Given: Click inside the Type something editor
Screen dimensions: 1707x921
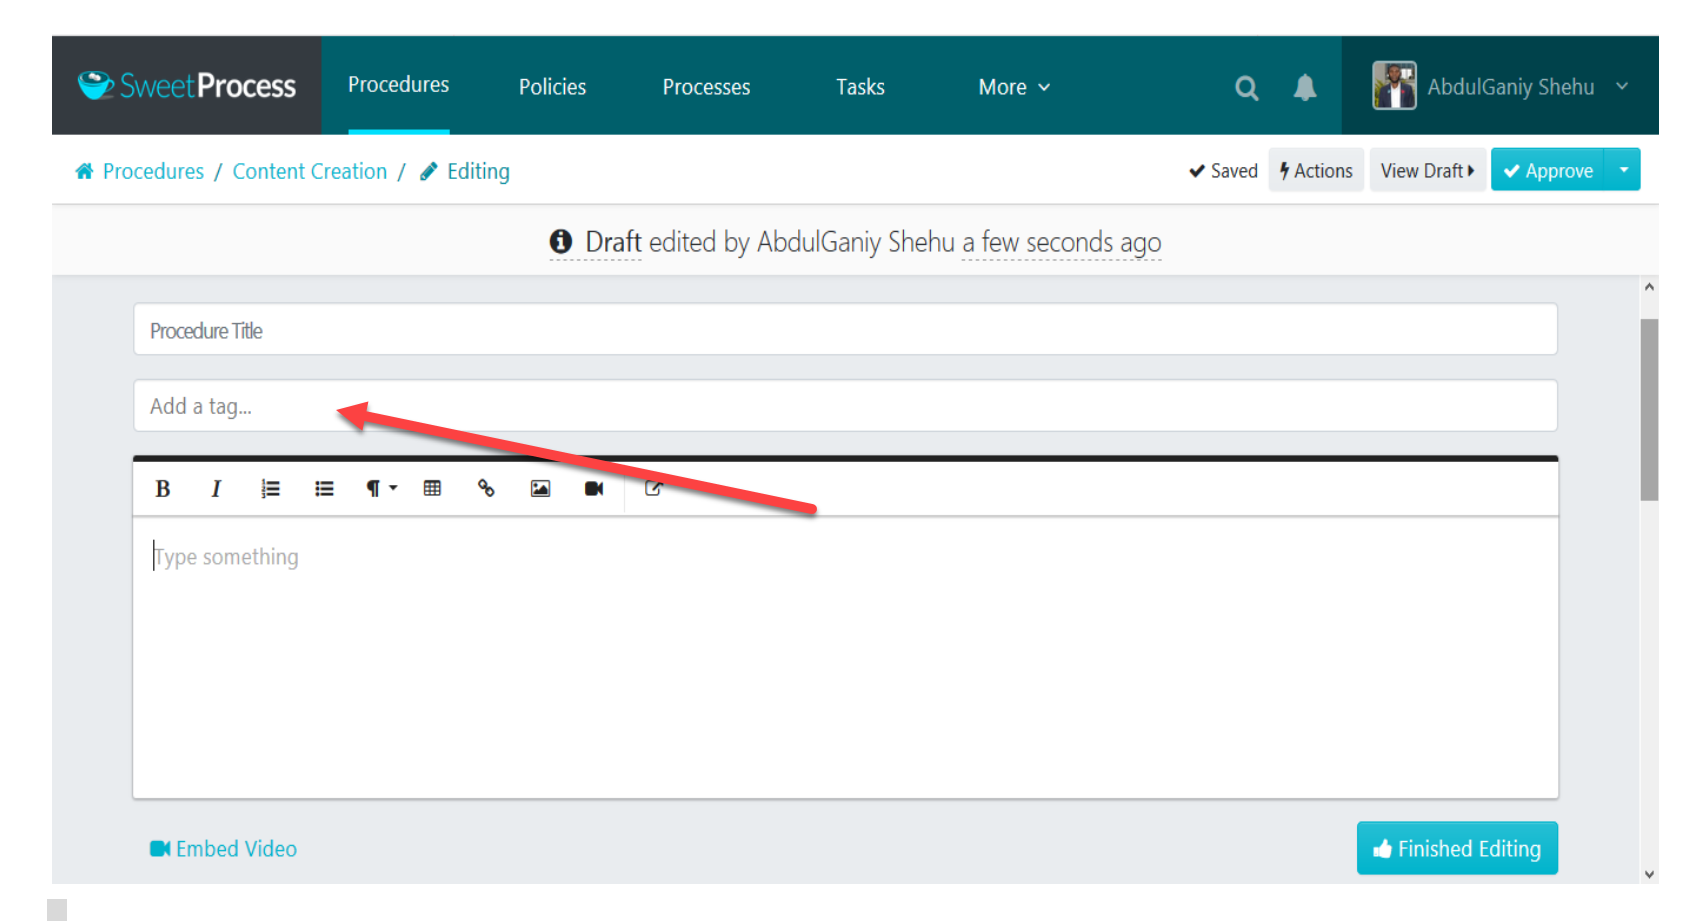Looking at the screenshot, I should (845, 657).
